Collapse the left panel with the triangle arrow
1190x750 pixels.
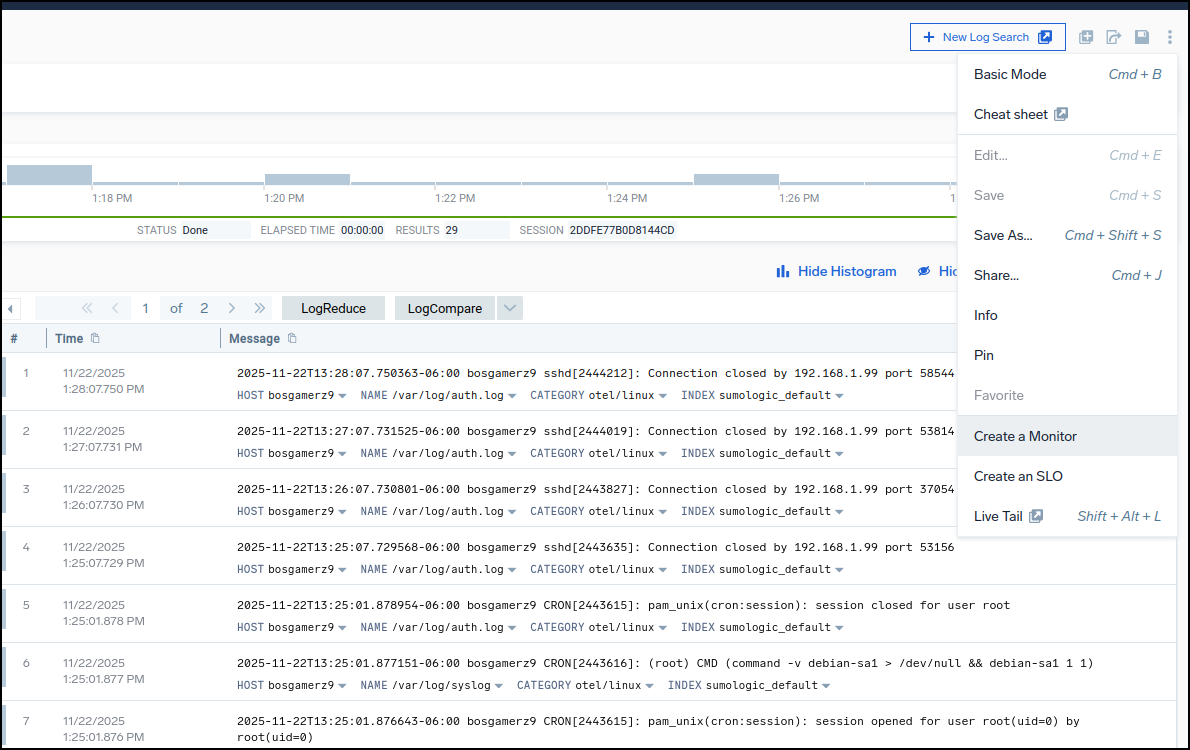[x=12, y=308]
